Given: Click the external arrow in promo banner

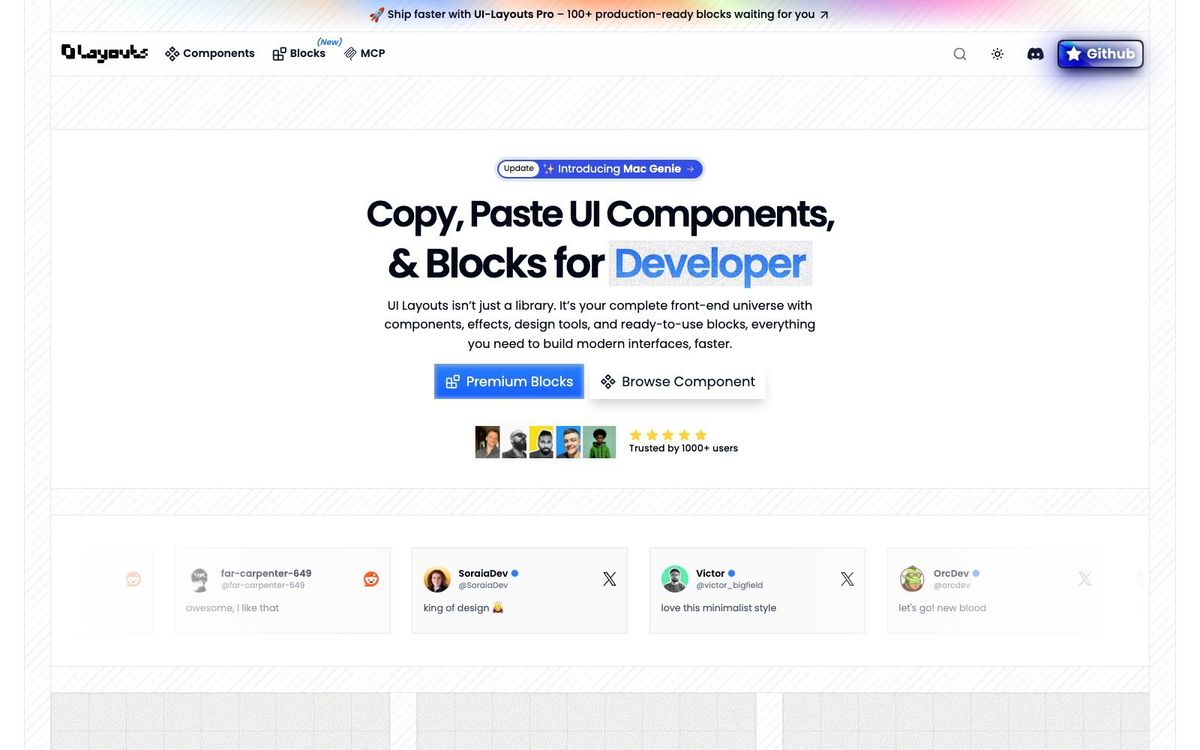Looking at the screenshot, I should tap(824, 15).
